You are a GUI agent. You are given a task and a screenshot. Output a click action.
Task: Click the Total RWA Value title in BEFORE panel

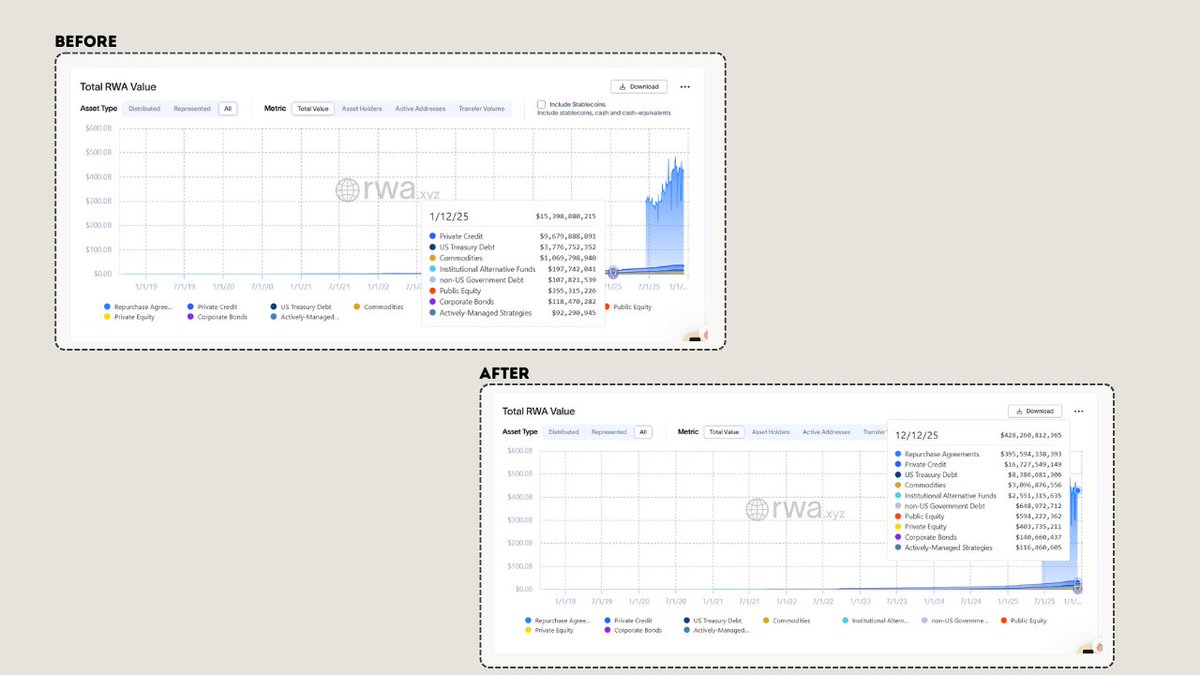(x=118, y=87)
